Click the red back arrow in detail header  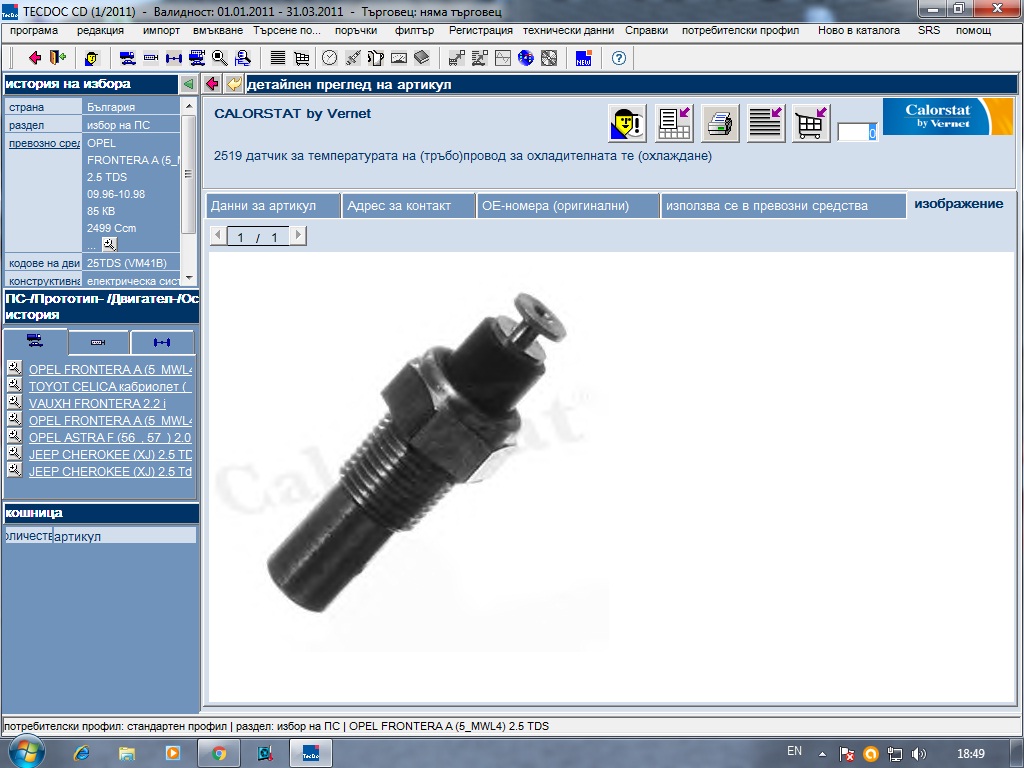pyautogui.click(x=211, y=84)
